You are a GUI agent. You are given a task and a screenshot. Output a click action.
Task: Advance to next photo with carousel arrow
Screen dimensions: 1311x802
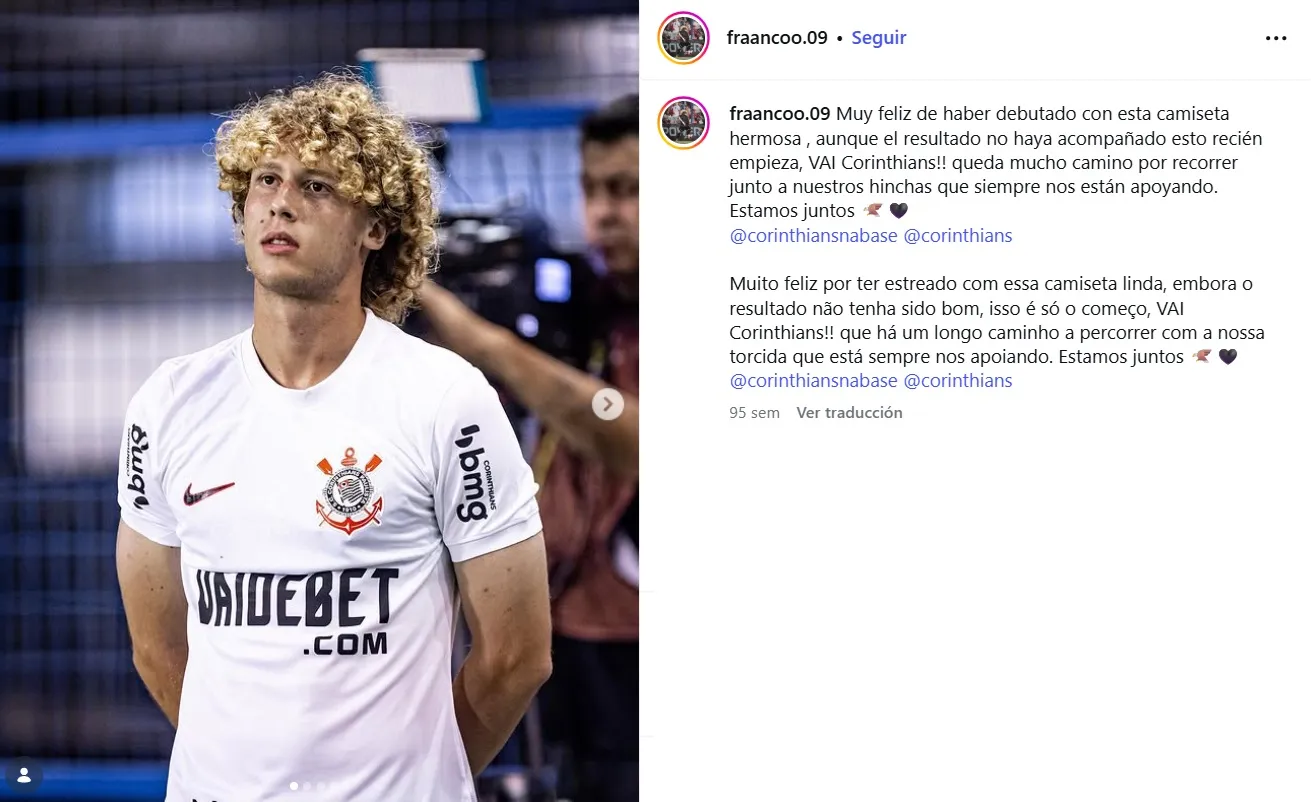608,404
